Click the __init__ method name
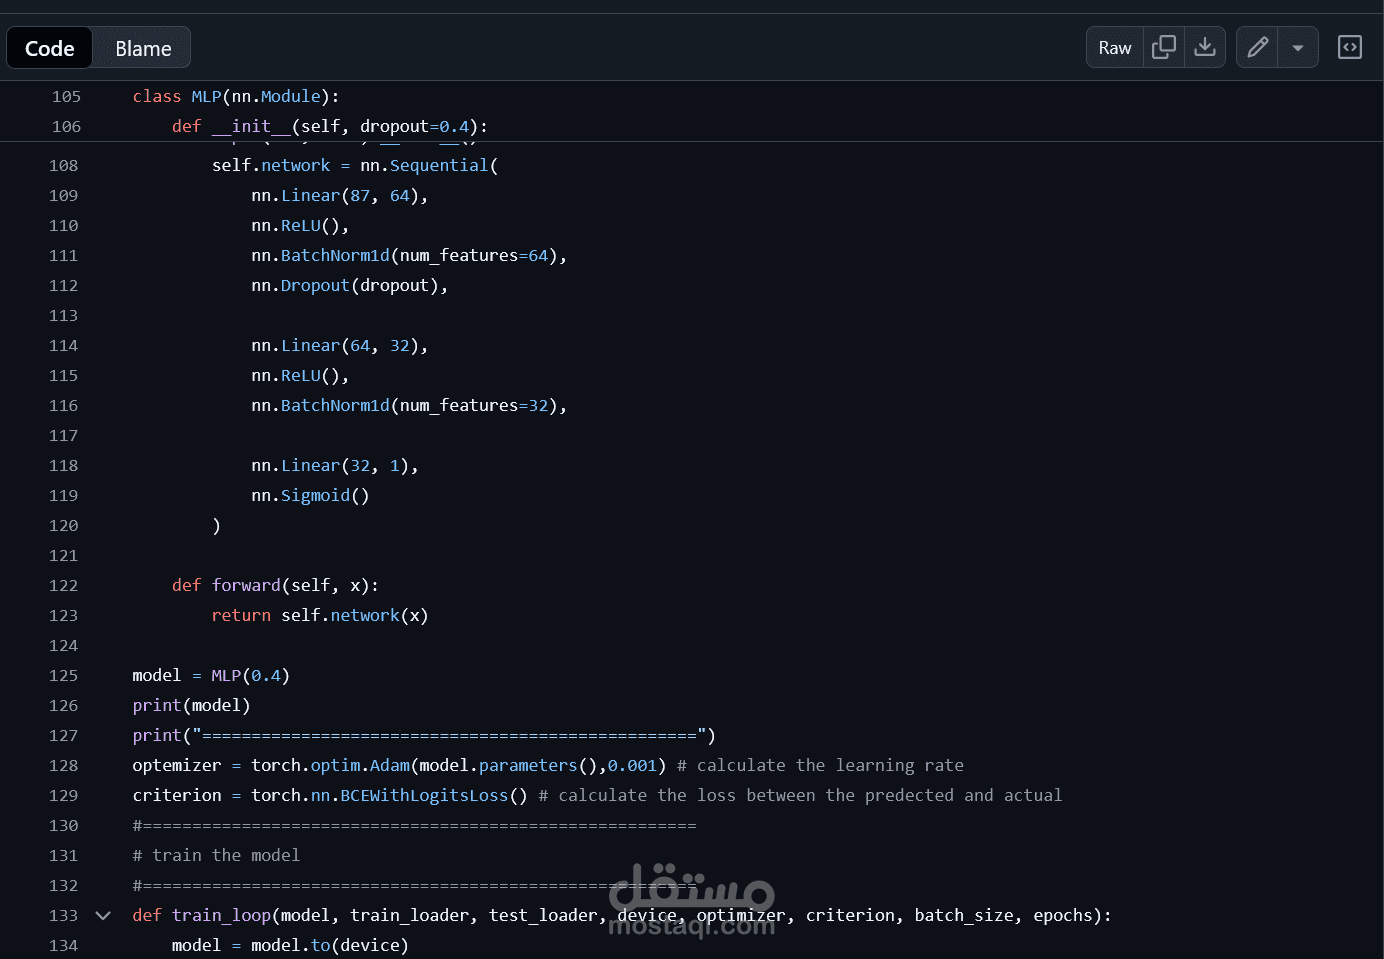1384x959 pixels. [251, 126]
